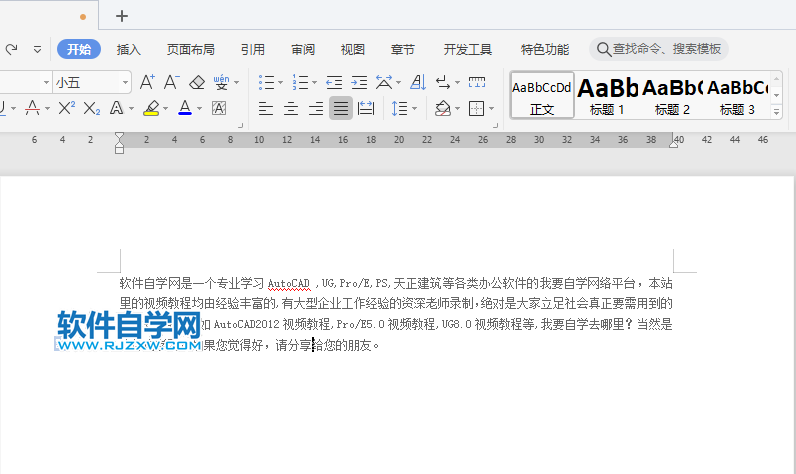This screenshot has width=796, height=474.
Task: Open the 页面布局 tab
Action: pyautogui.click(x=190, y=49)
